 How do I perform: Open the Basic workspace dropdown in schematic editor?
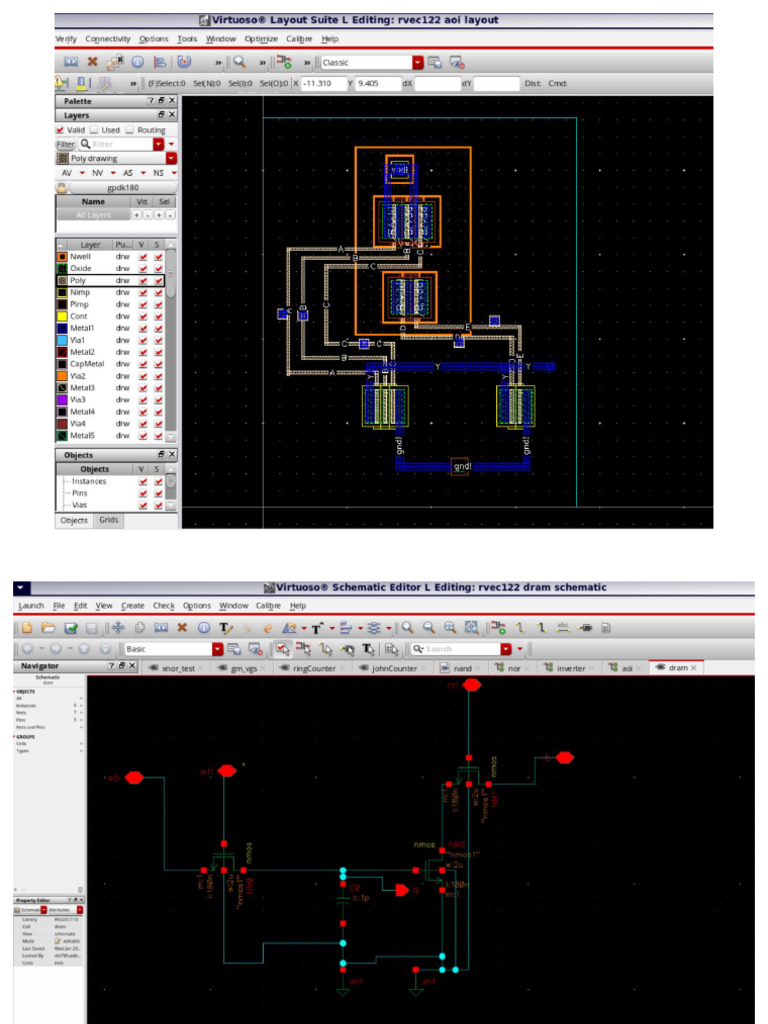pos(218,648)
